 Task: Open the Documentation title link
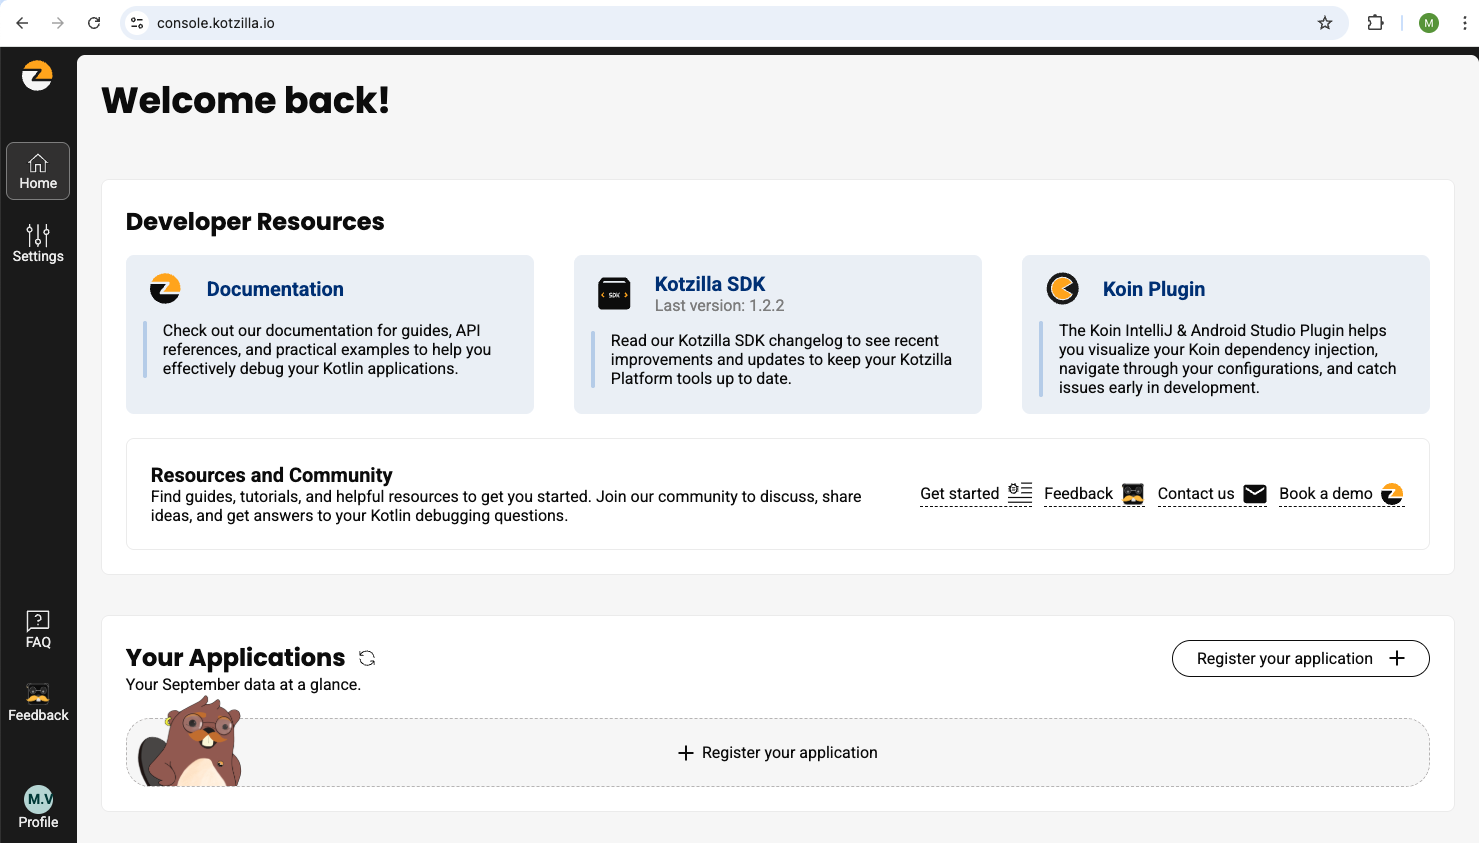click(x=275, y=289)
